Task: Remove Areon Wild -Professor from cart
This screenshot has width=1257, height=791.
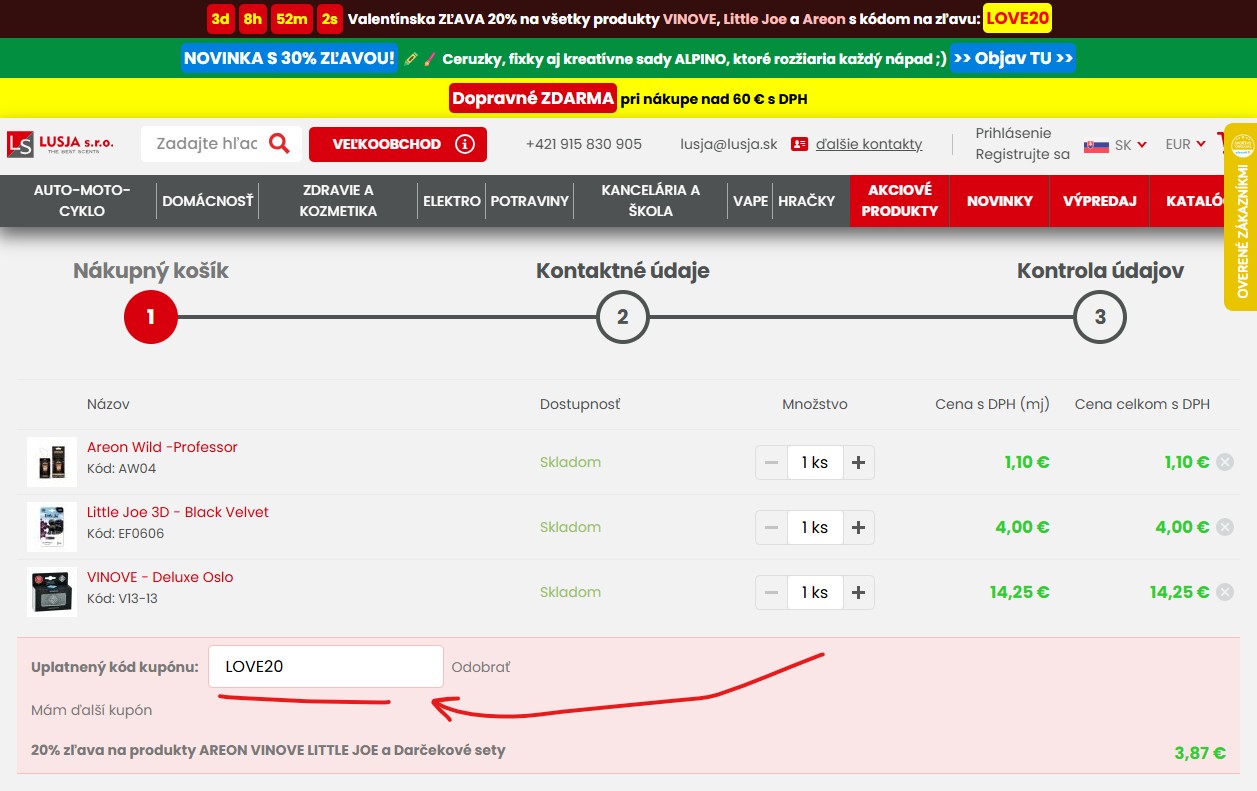Action: [x=1225, y=462]
